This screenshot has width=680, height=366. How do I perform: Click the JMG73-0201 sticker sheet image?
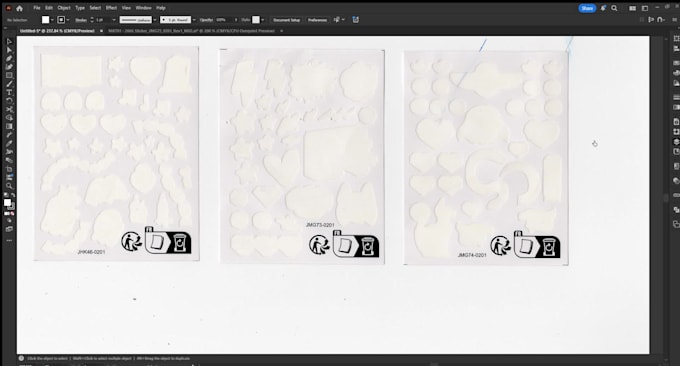(302, 156)
